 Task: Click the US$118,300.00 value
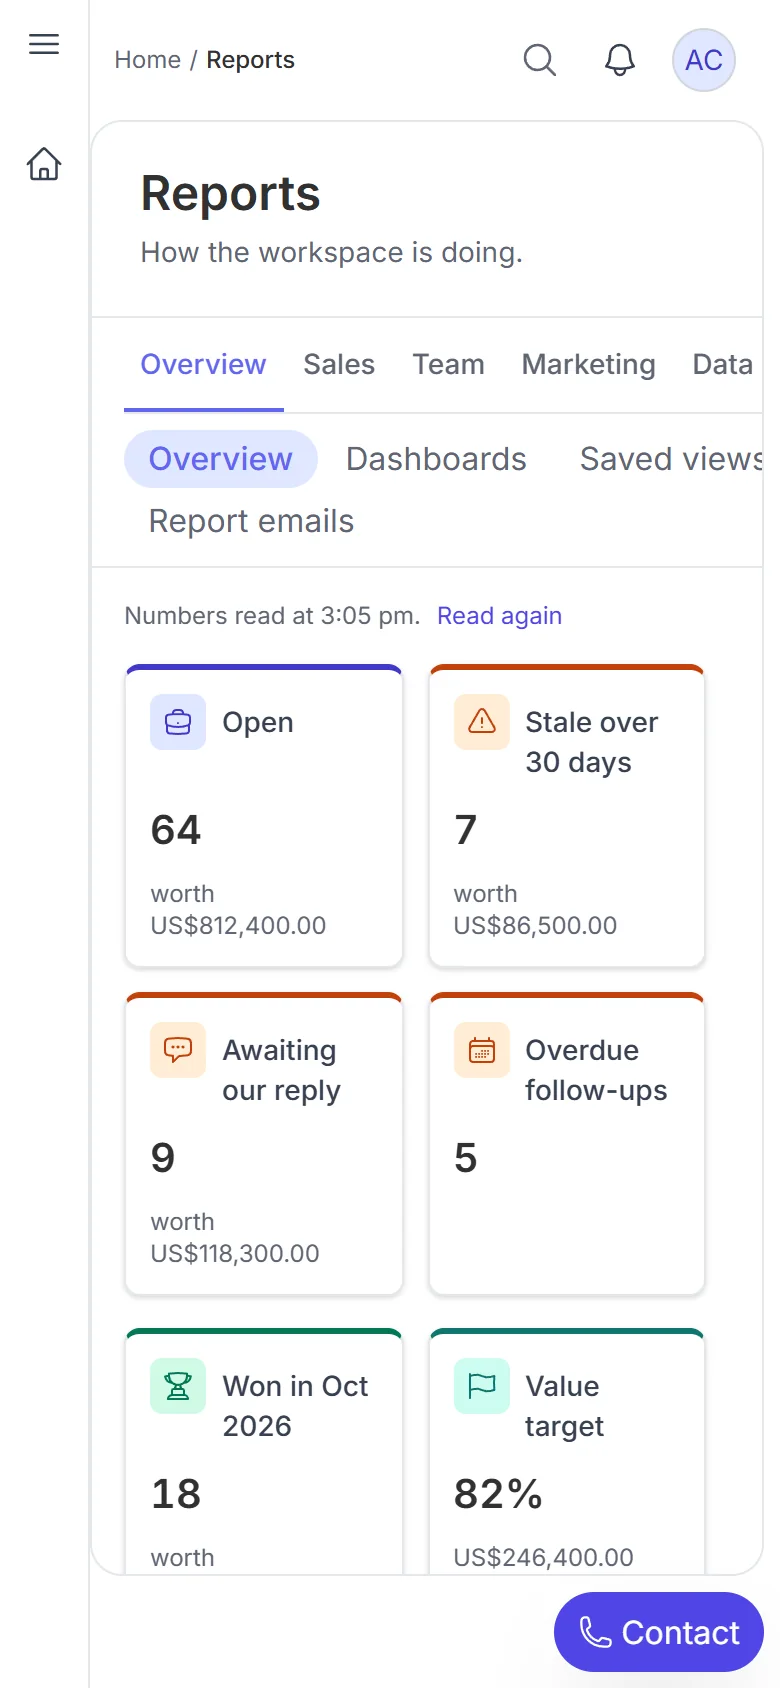(x=235, y=1254)
